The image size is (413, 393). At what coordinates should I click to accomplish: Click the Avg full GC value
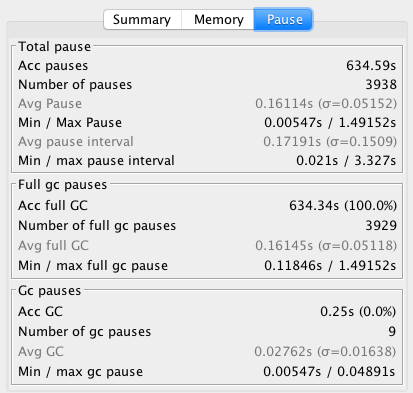(x=326, y=246)
